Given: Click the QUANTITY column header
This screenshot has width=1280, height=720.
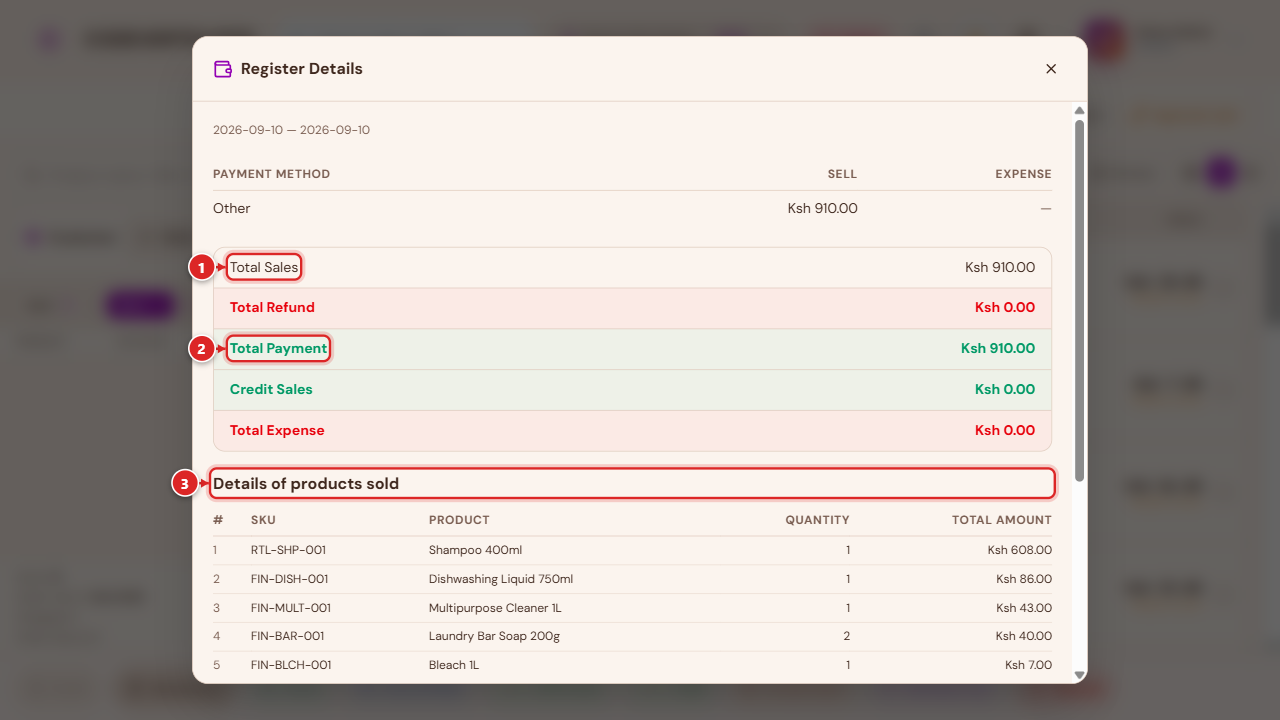Looking at the screenshot, I should point(817,520).
